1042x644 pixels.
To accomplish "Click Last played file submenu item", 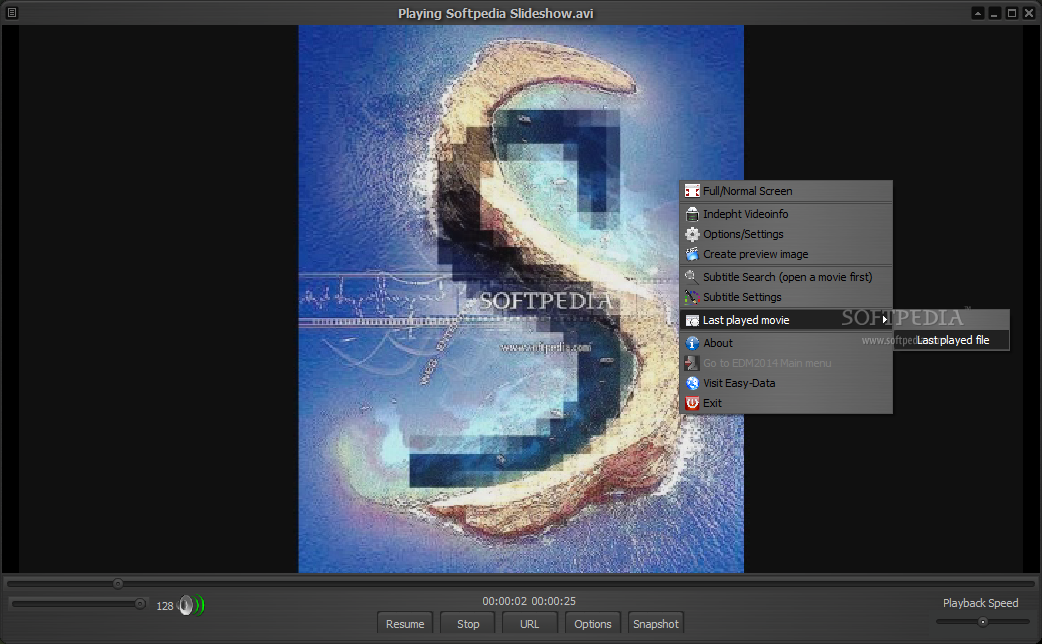I will tap(952, 340).
